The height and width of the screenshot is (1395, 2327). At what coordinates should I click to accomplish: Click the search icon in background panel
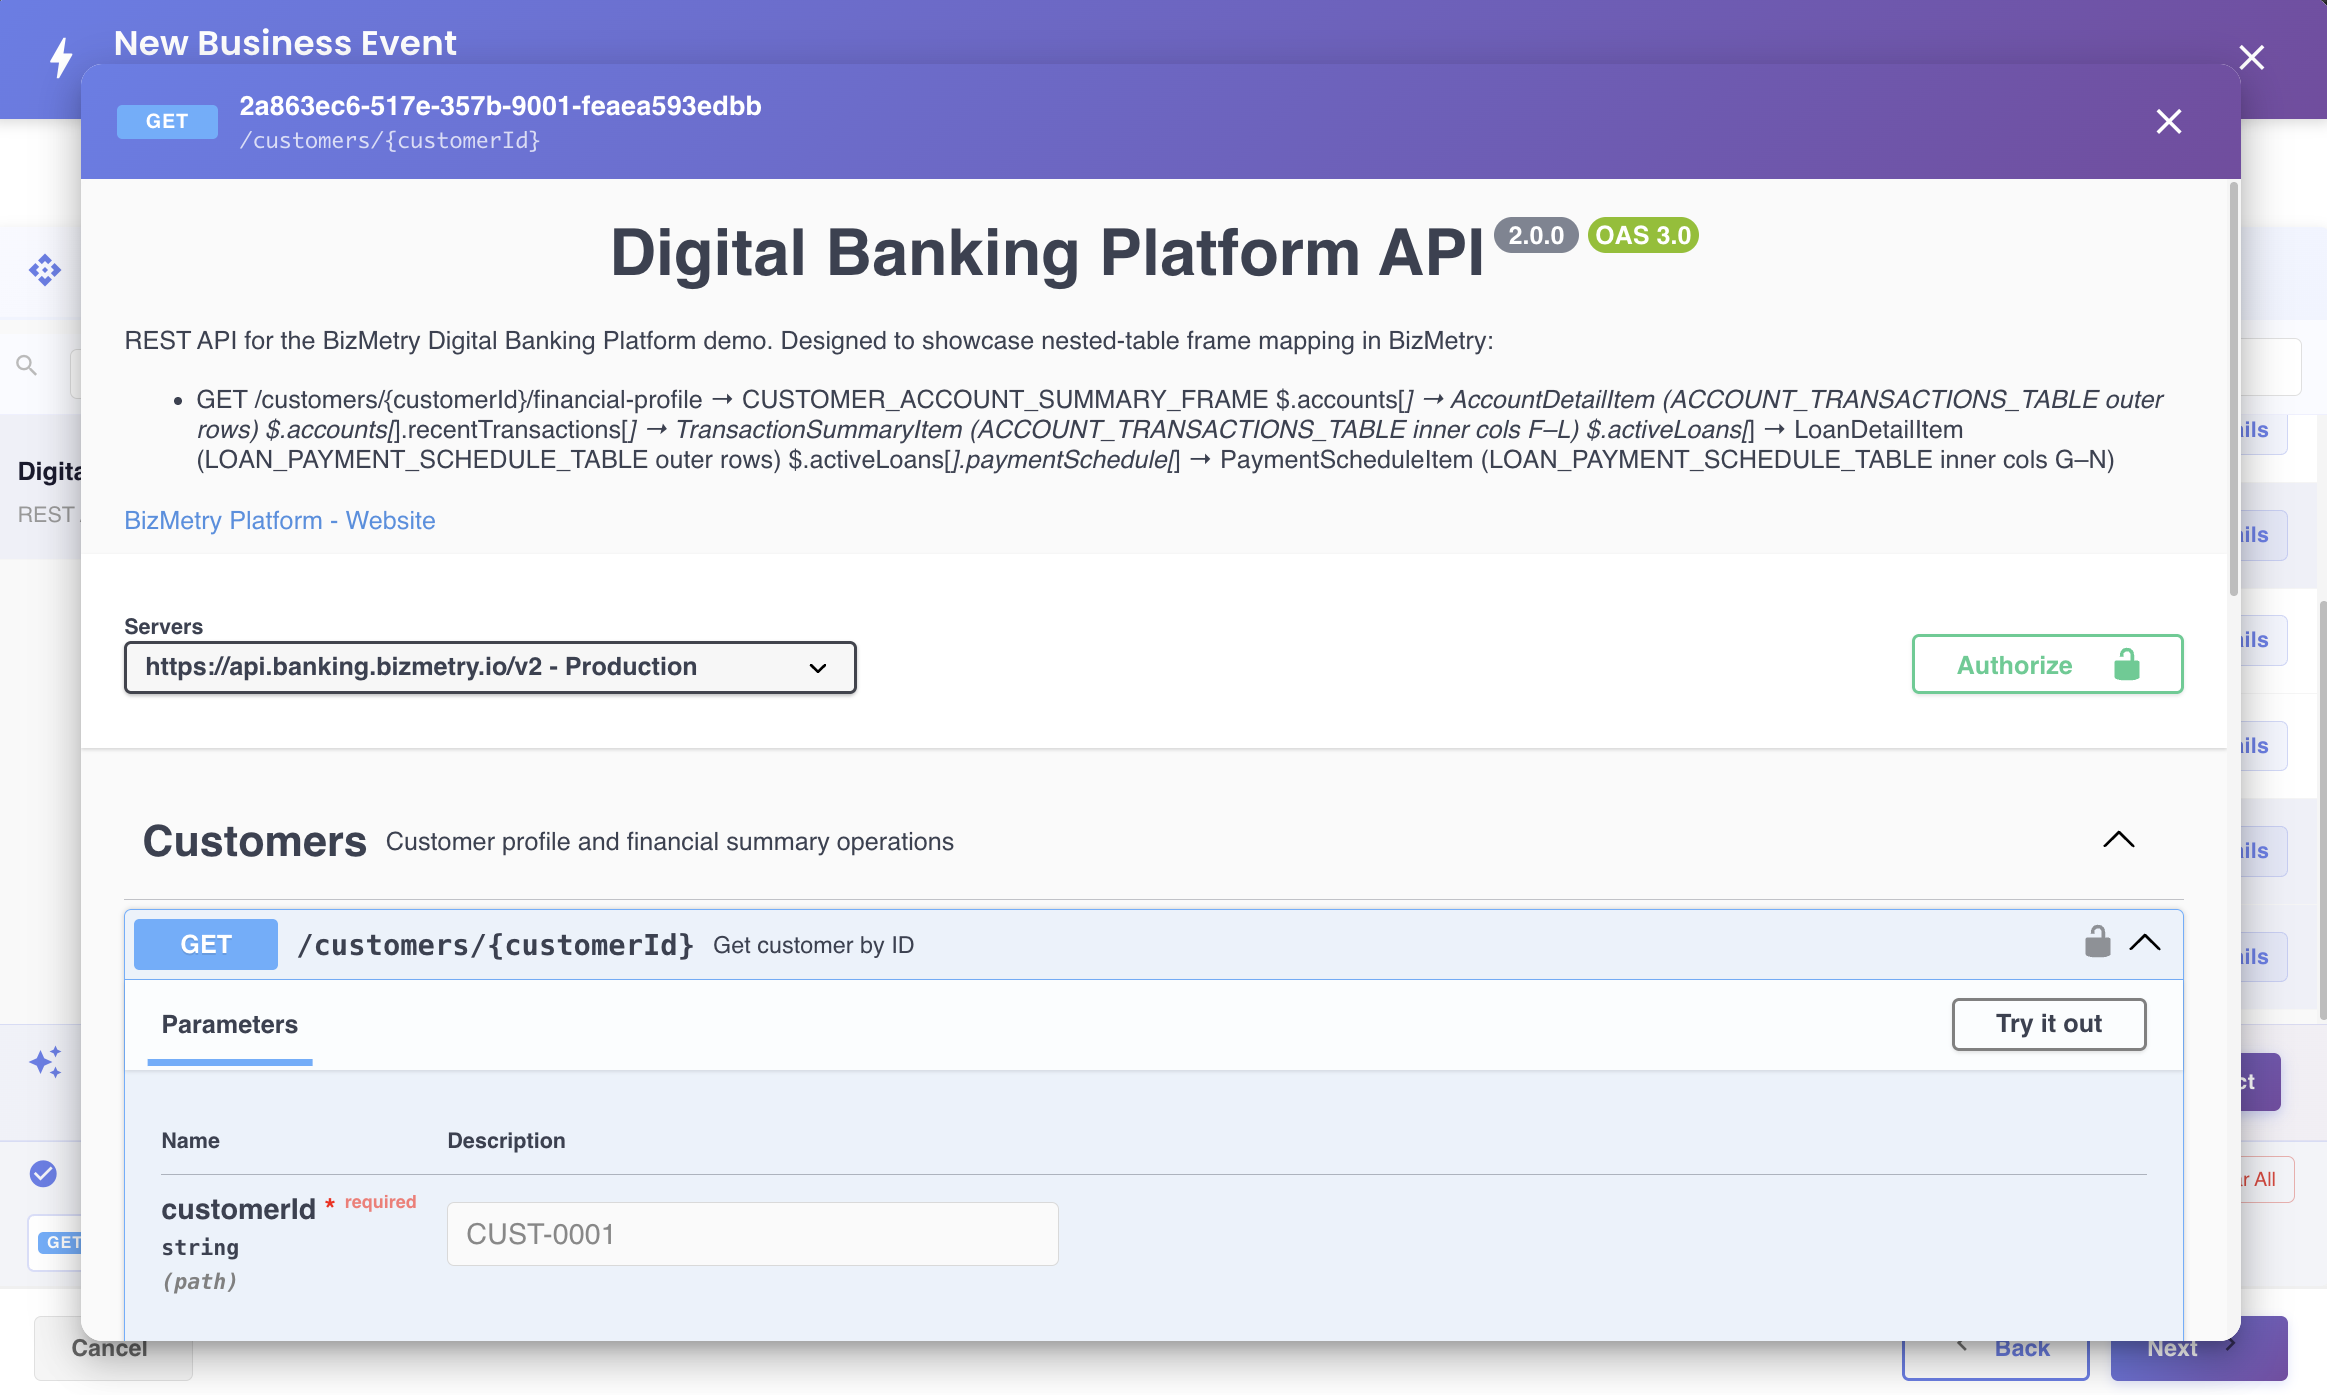27,366
